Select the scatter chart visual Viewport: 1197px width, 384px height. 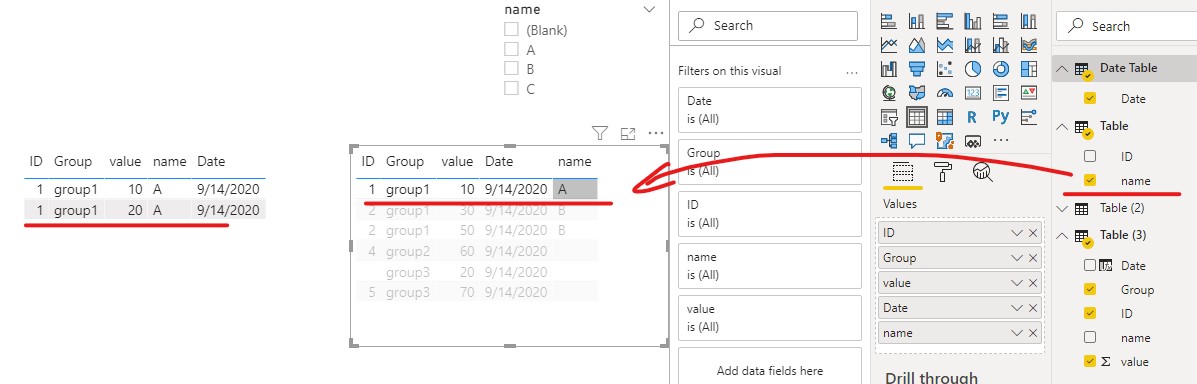pos(945,69)
